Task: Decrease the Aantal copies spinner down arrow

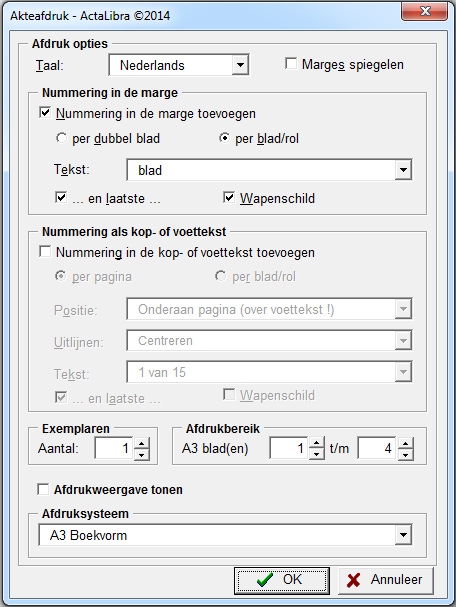Action: point(142,454)
